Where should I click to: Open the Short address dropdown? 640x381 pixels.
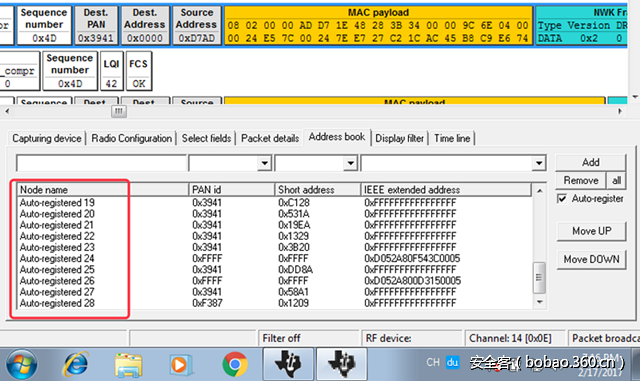350,163
